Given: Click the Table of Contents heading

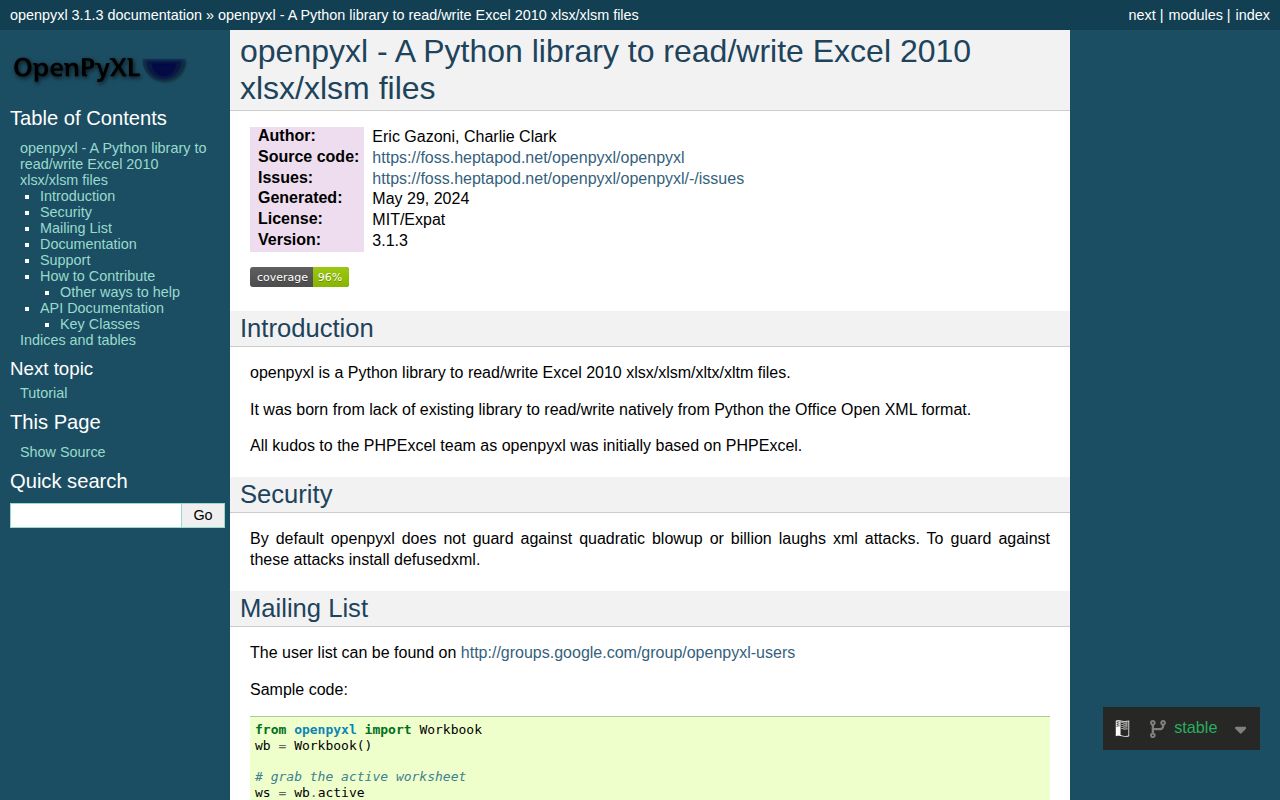Looking at the screenshot, I should pyautogui.click(x=88, y=118).
